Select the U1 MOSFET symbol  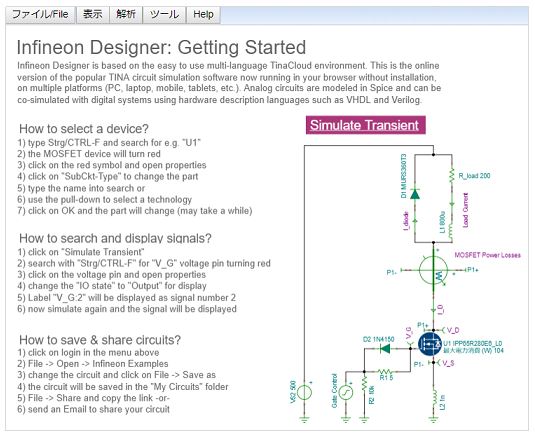pyautogui.click(x=430, y=345)
